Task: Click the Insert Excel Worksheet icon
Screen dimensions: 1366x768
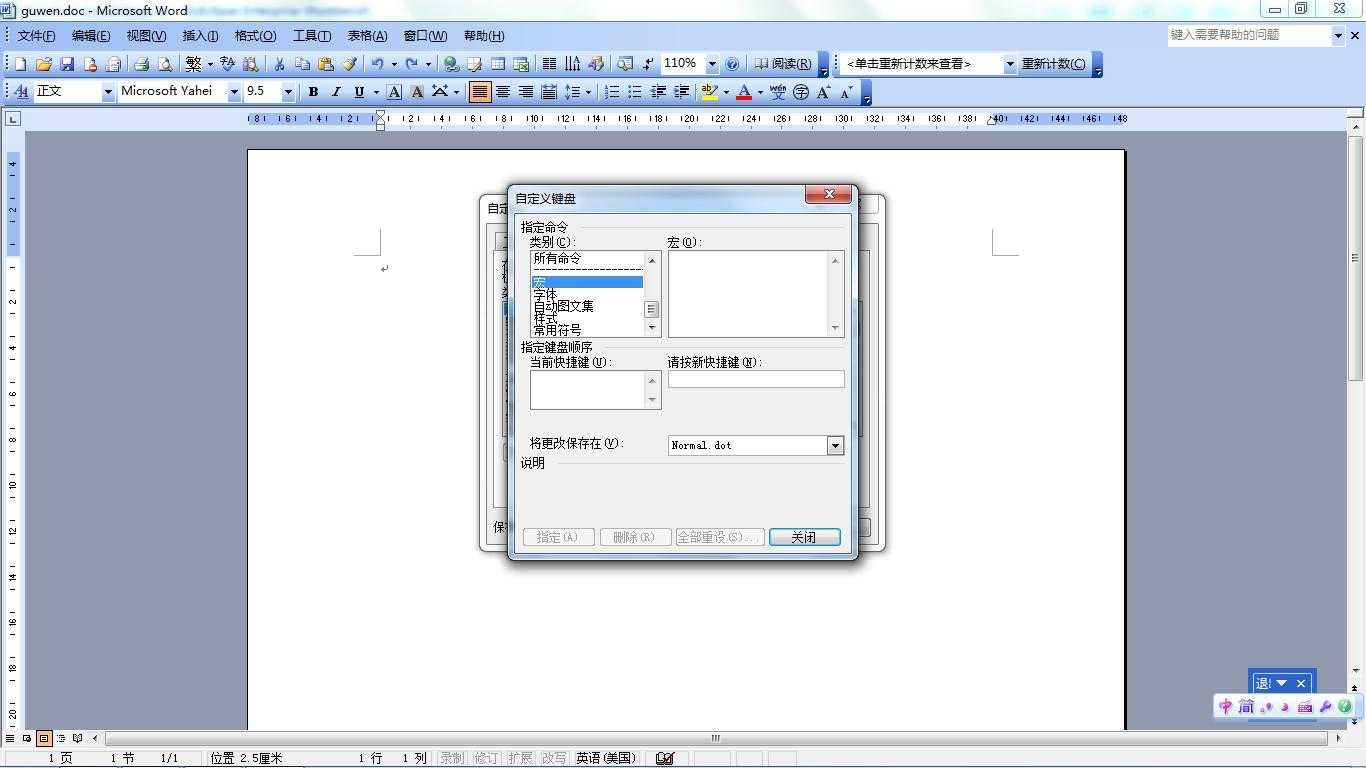Action: tap(521, 64)
